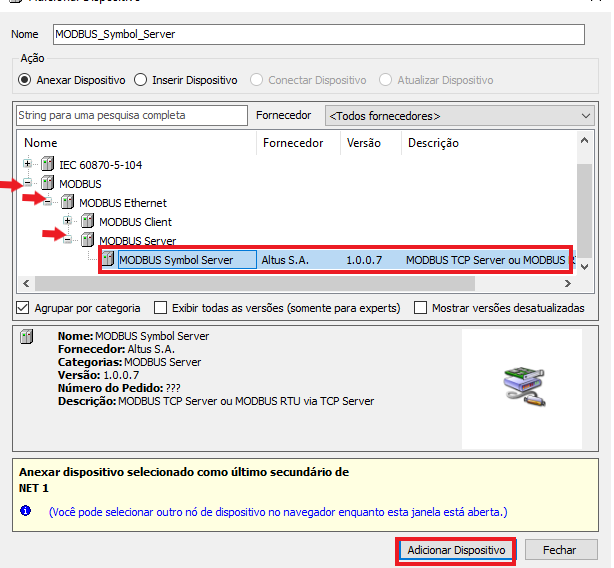Click the MODBUS Server node icon
The width and height of the screenshot is (614, 568).
point(87,241)
